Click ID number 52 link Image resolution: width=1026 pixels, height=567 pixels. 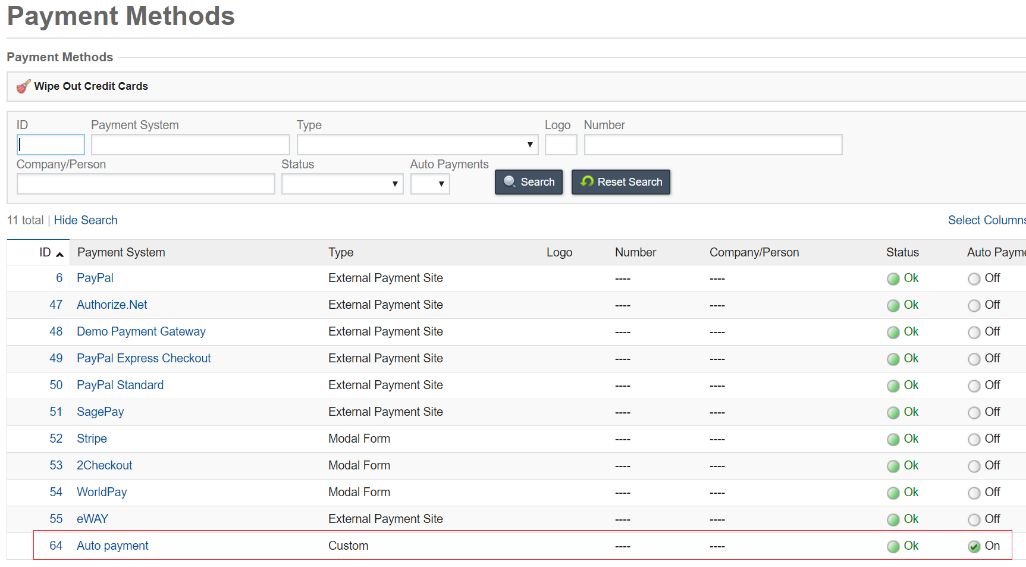(56, 439)
